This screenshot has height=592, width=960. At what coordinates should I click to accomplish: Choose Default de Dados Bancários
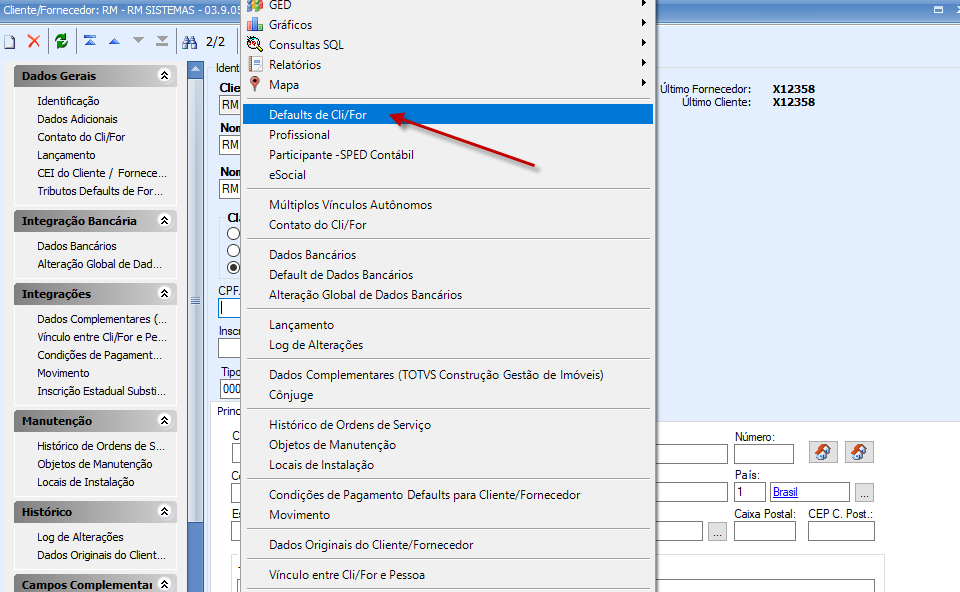[448, 275]
